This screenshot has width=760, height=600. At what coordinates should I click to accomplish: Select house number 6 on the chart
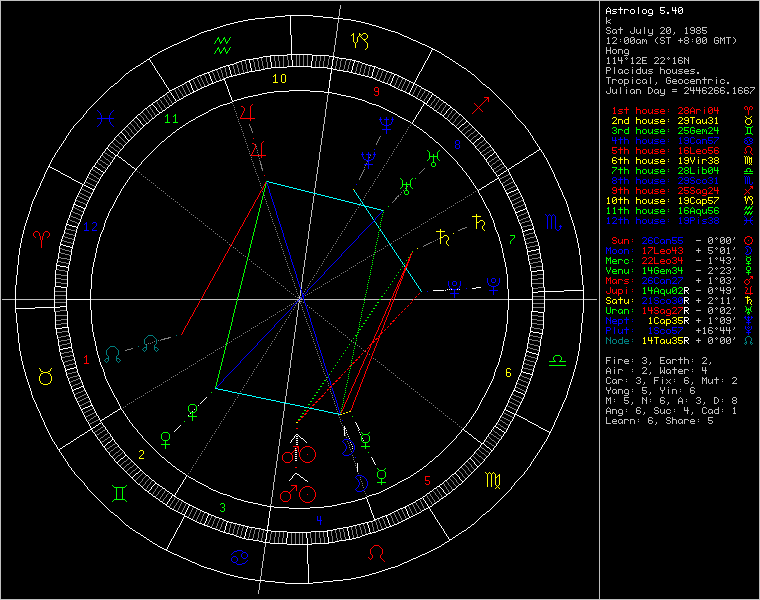pos(508,373)
